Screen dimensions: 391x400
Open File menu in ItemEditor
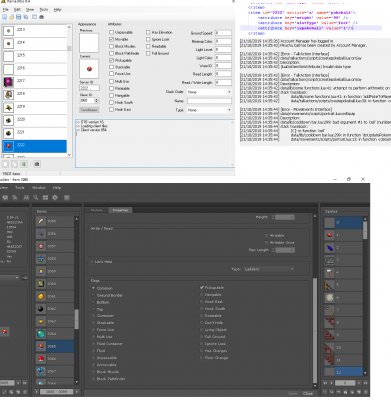tap(6, 10)
